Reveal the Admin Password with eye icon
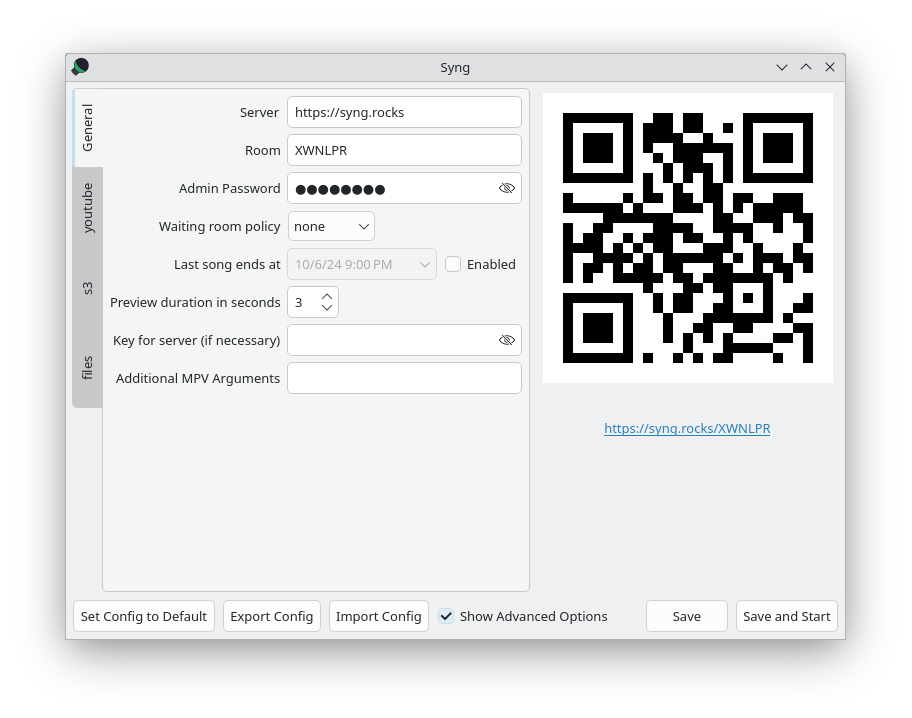Image resolution: width=912 pixels, height=718 pixels. [x=507, y=189]
